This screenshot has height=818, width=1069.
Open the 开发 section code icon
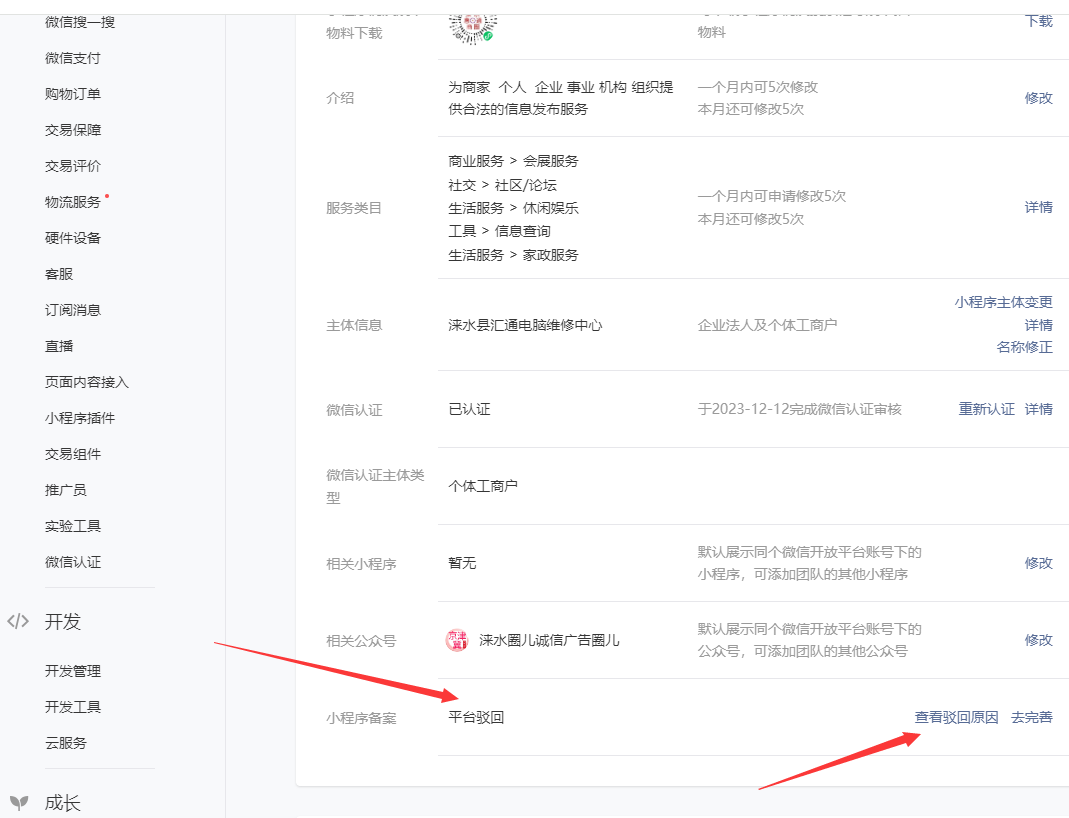coord(18,621)
